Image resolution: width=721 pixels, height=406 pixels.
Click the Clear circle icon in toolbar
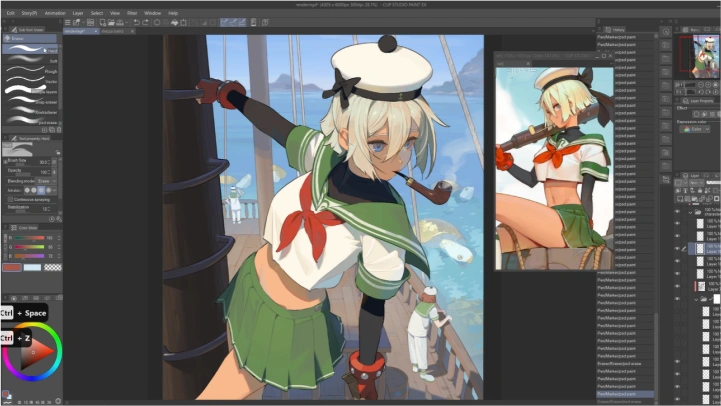(157, 22)
